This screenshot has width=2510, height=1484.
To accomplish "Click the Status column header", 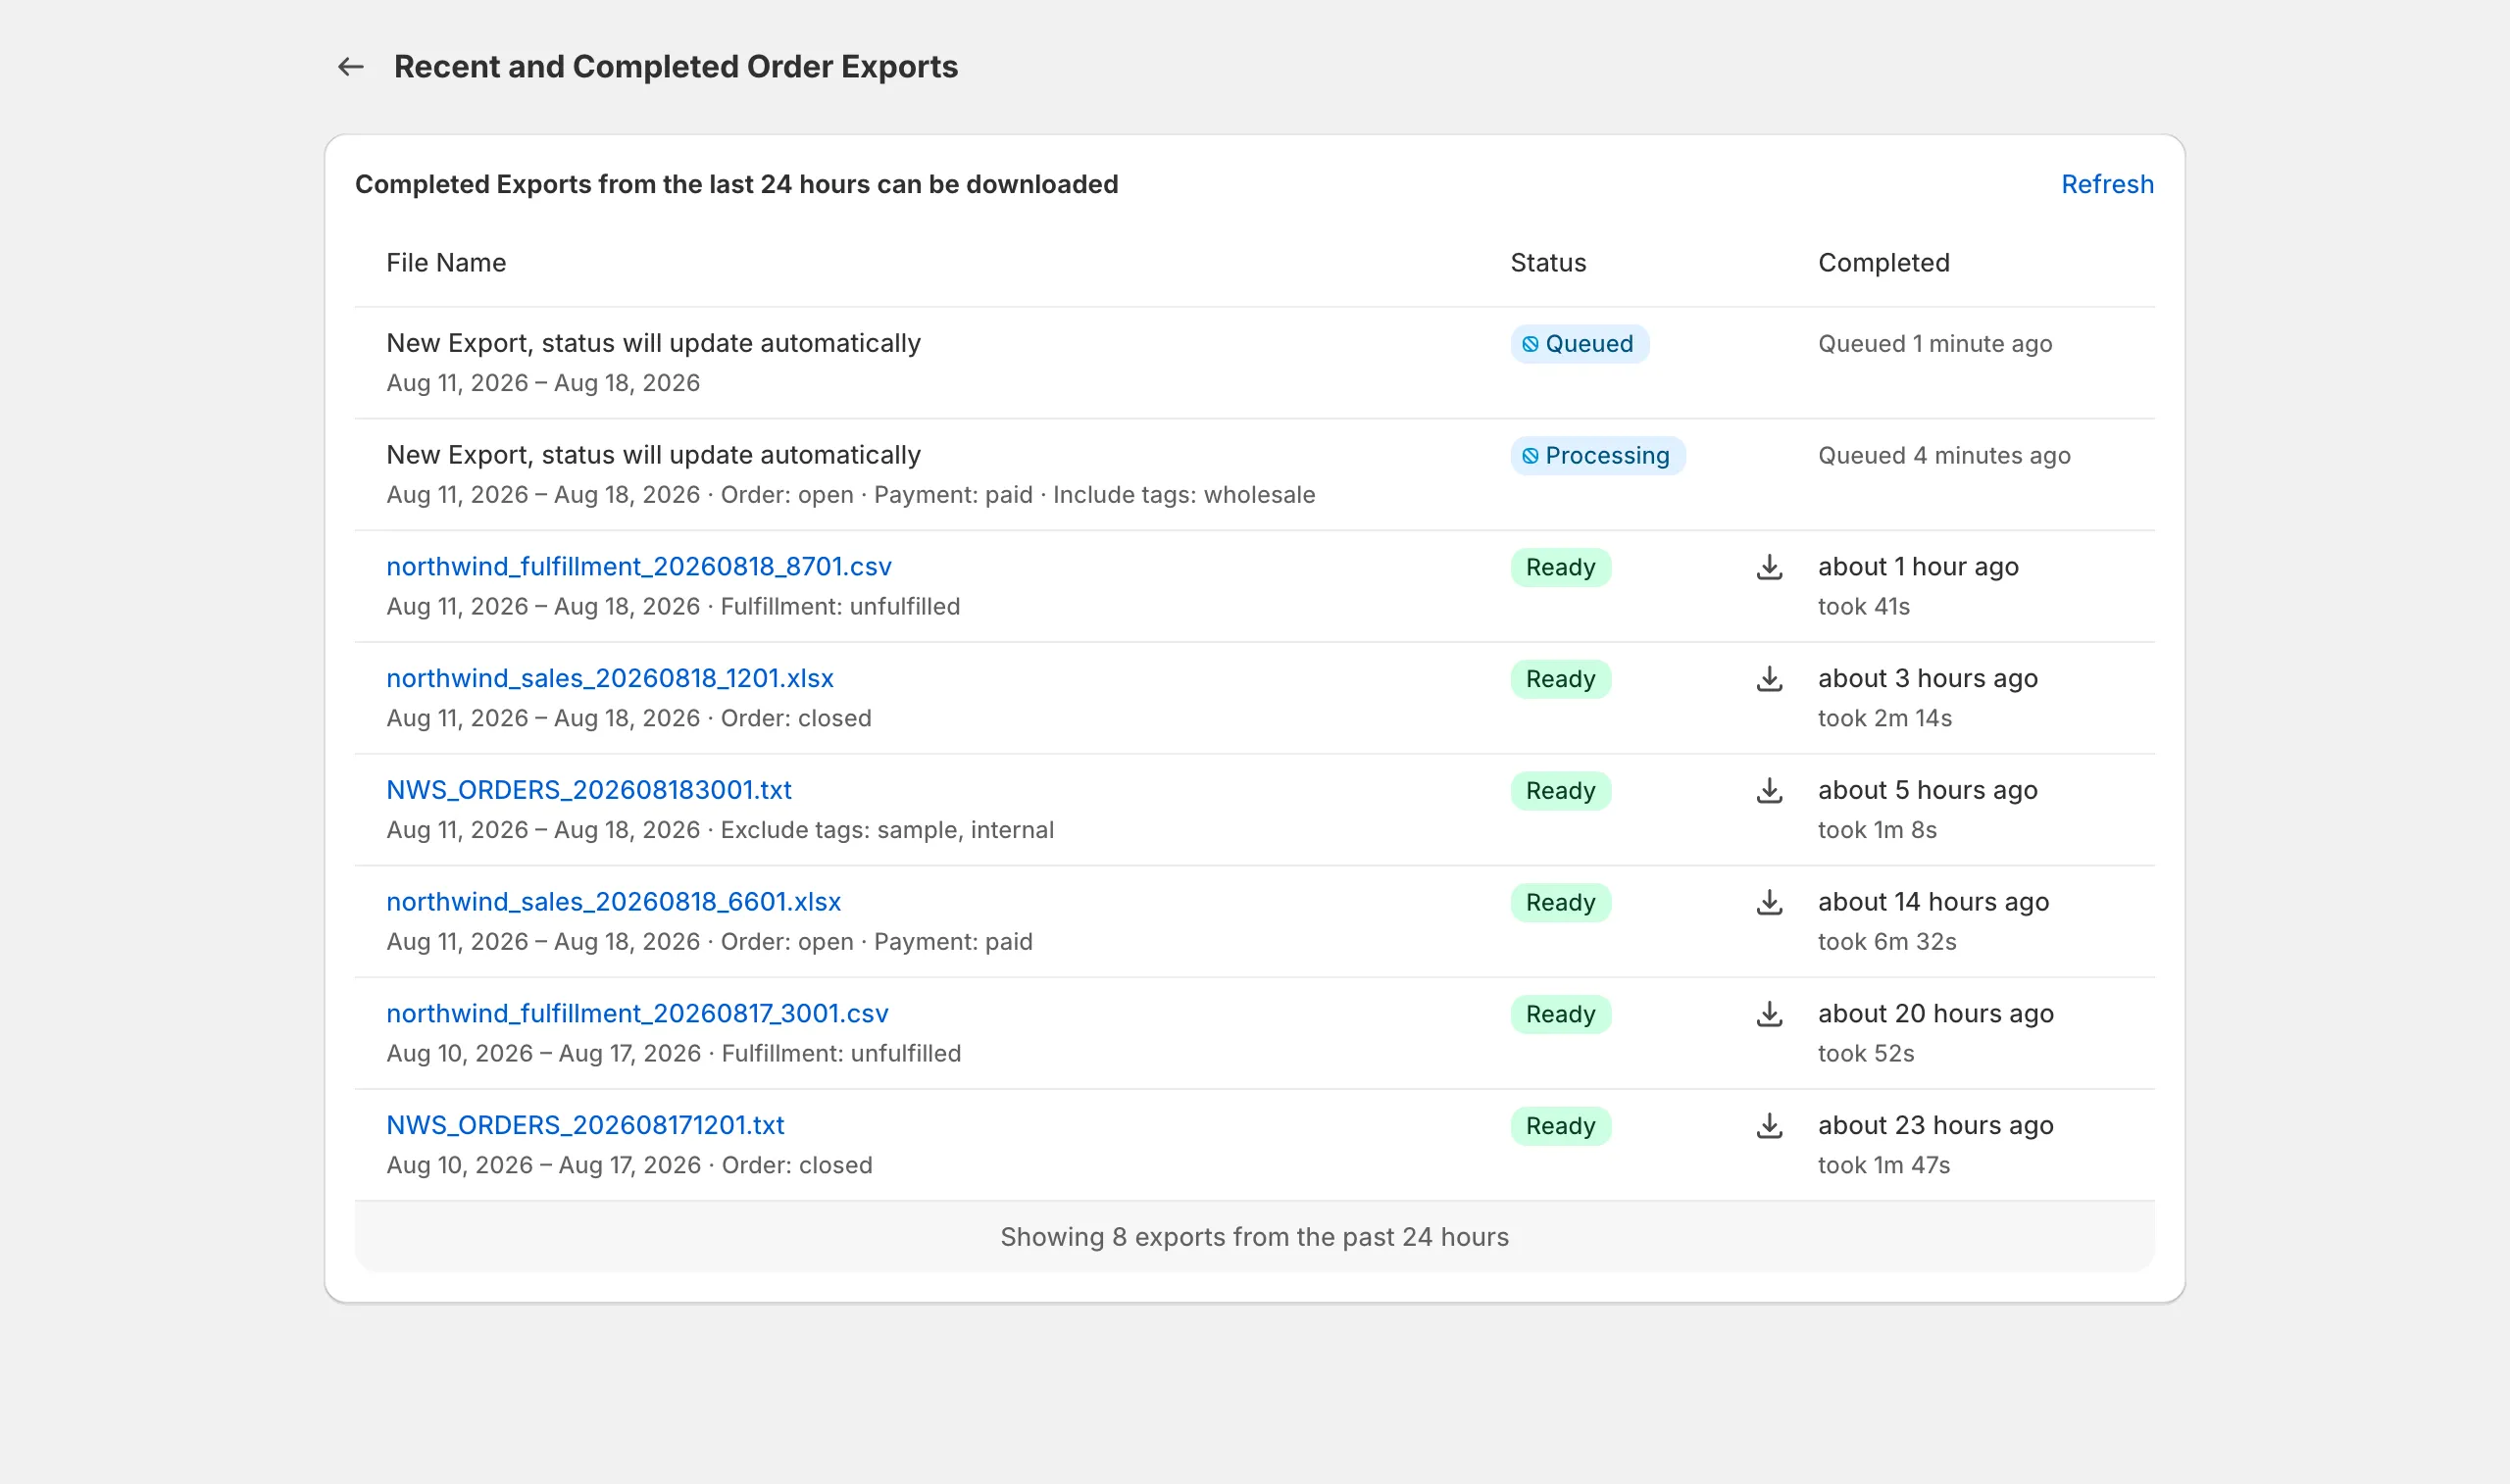I will [1548, 262].
